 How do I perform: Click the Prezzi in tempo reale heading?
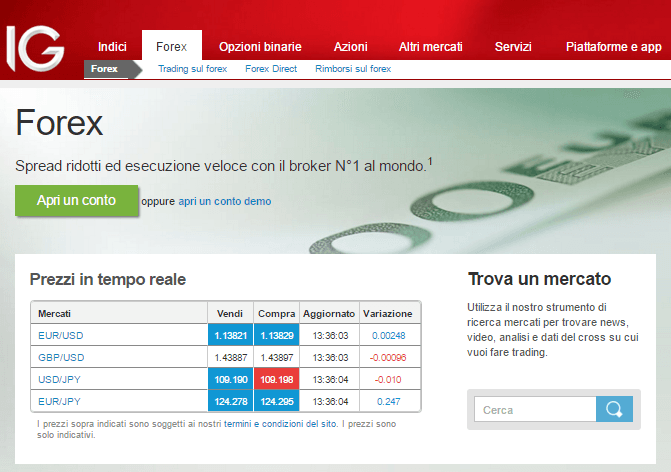pos(108,279)
